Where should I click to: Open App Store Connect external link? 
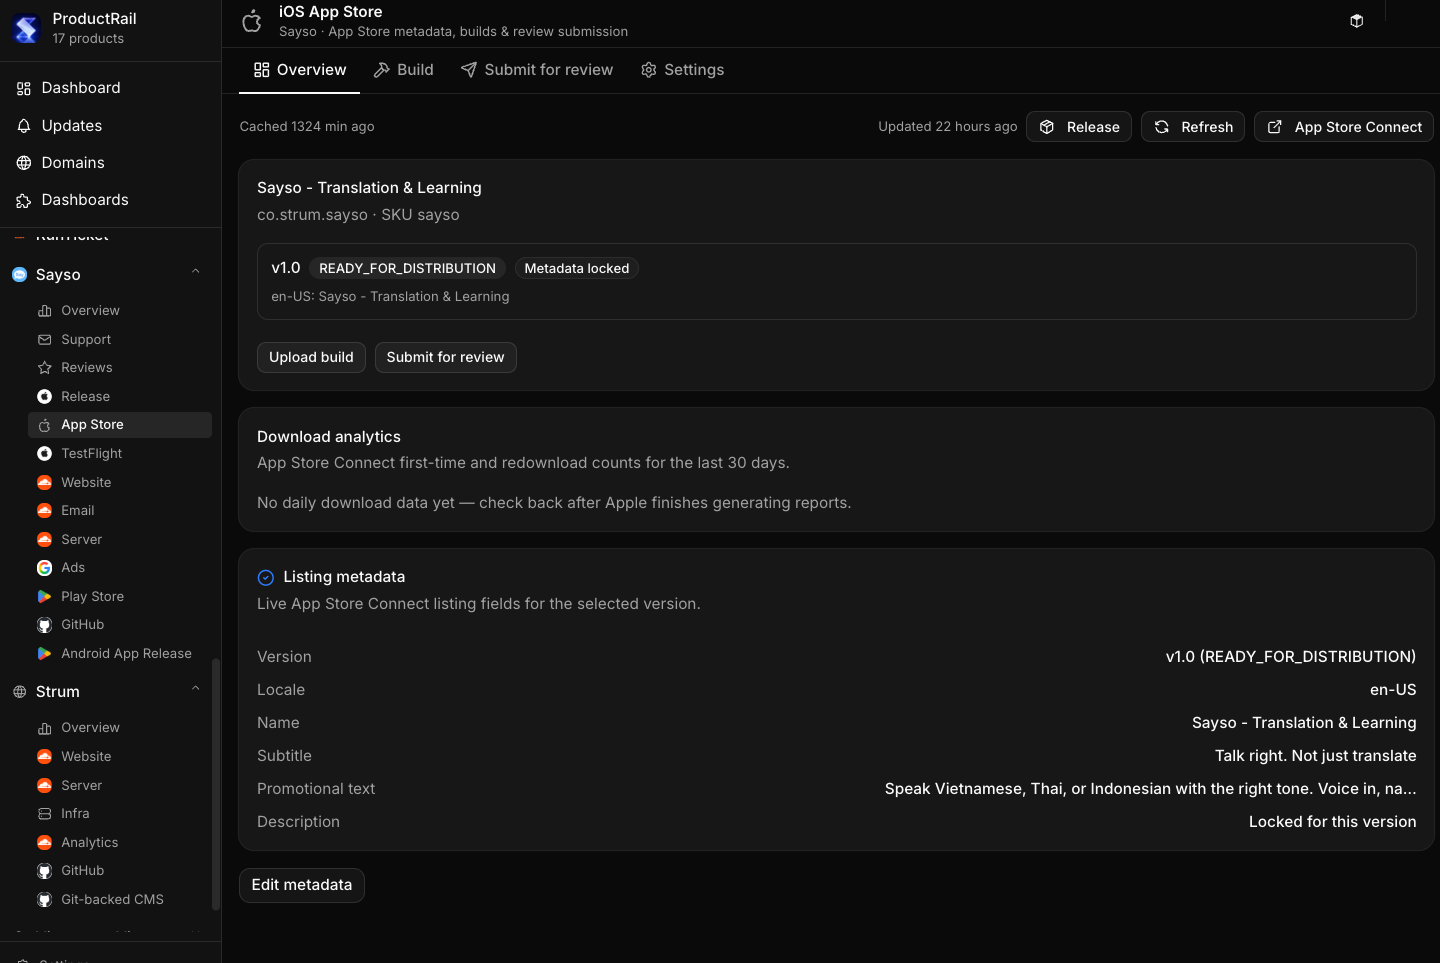click(x=1344, y=127)
